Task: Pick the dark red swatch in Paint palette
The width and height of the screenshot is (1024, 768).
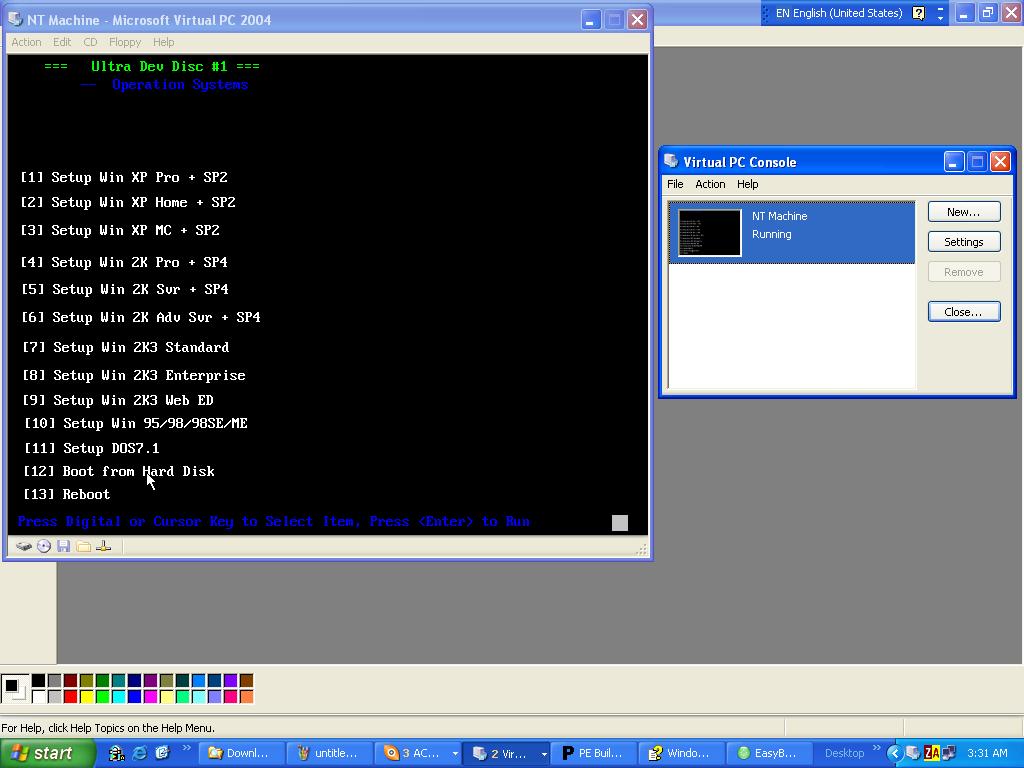Action: click(71, 681)
